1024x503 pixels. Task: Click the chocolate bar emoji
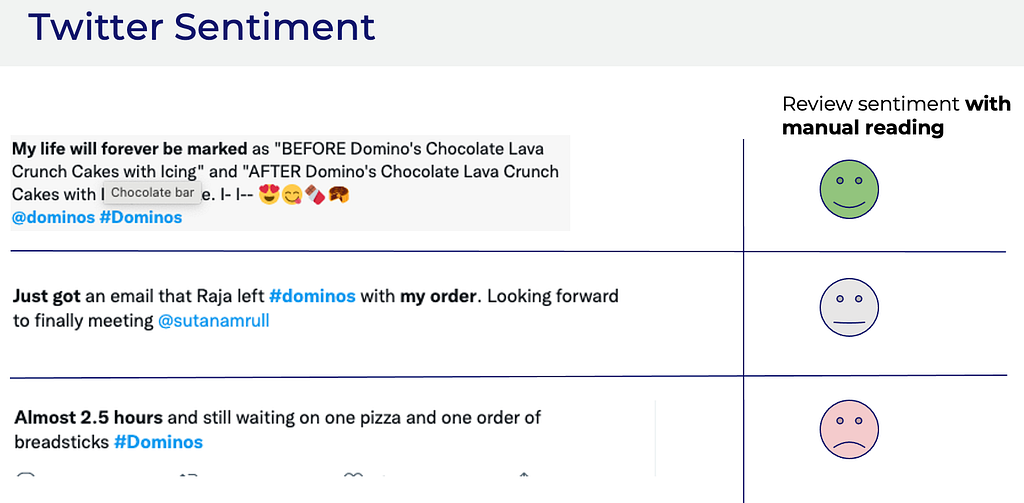(x=313, y=195)
